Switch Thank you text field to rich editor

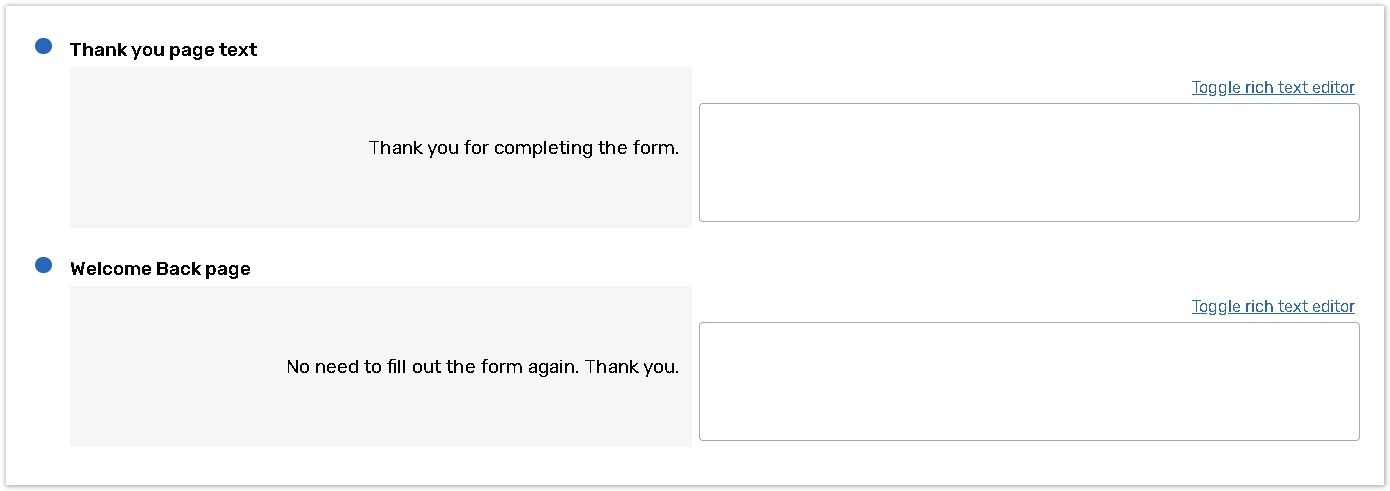click(1272, 88)
